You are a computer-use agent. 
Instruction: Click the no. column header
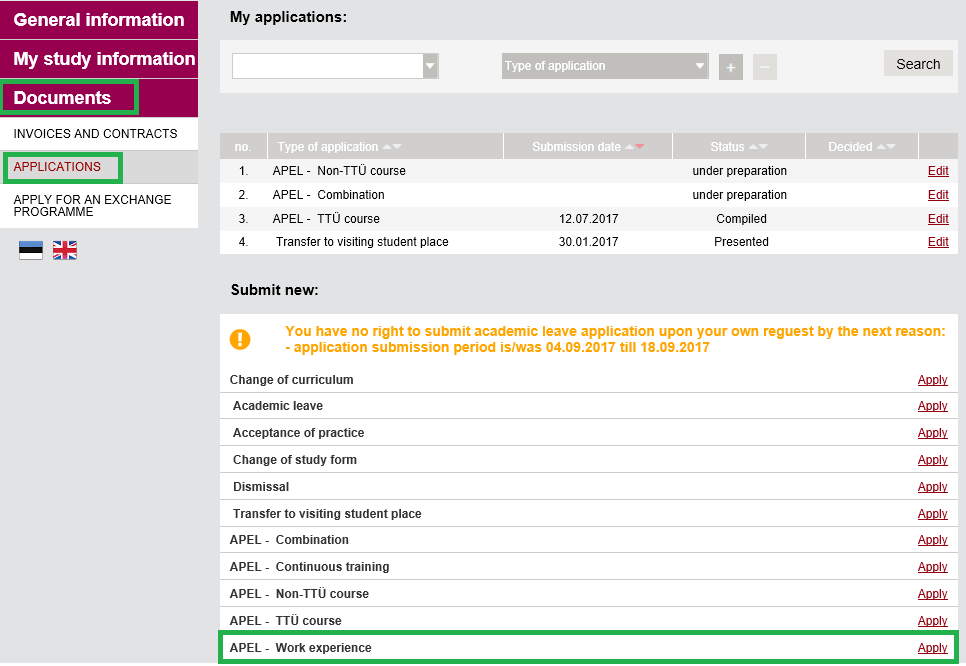(243, 147)
